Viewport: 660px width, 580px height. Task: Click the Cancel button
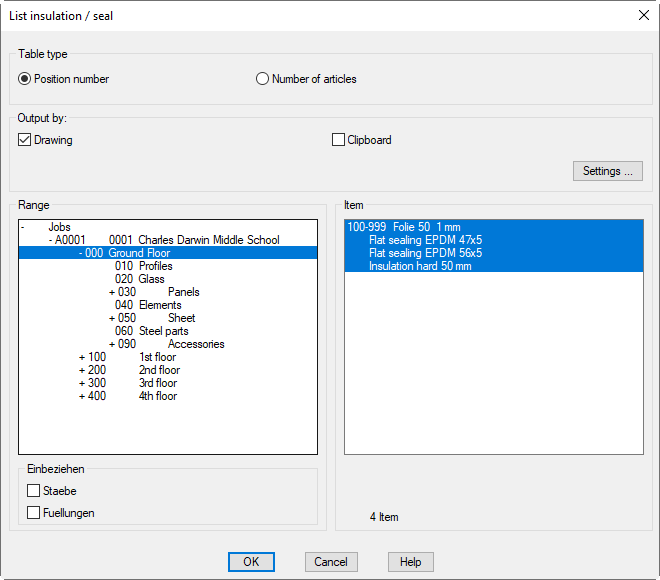[x=331, y=562]
